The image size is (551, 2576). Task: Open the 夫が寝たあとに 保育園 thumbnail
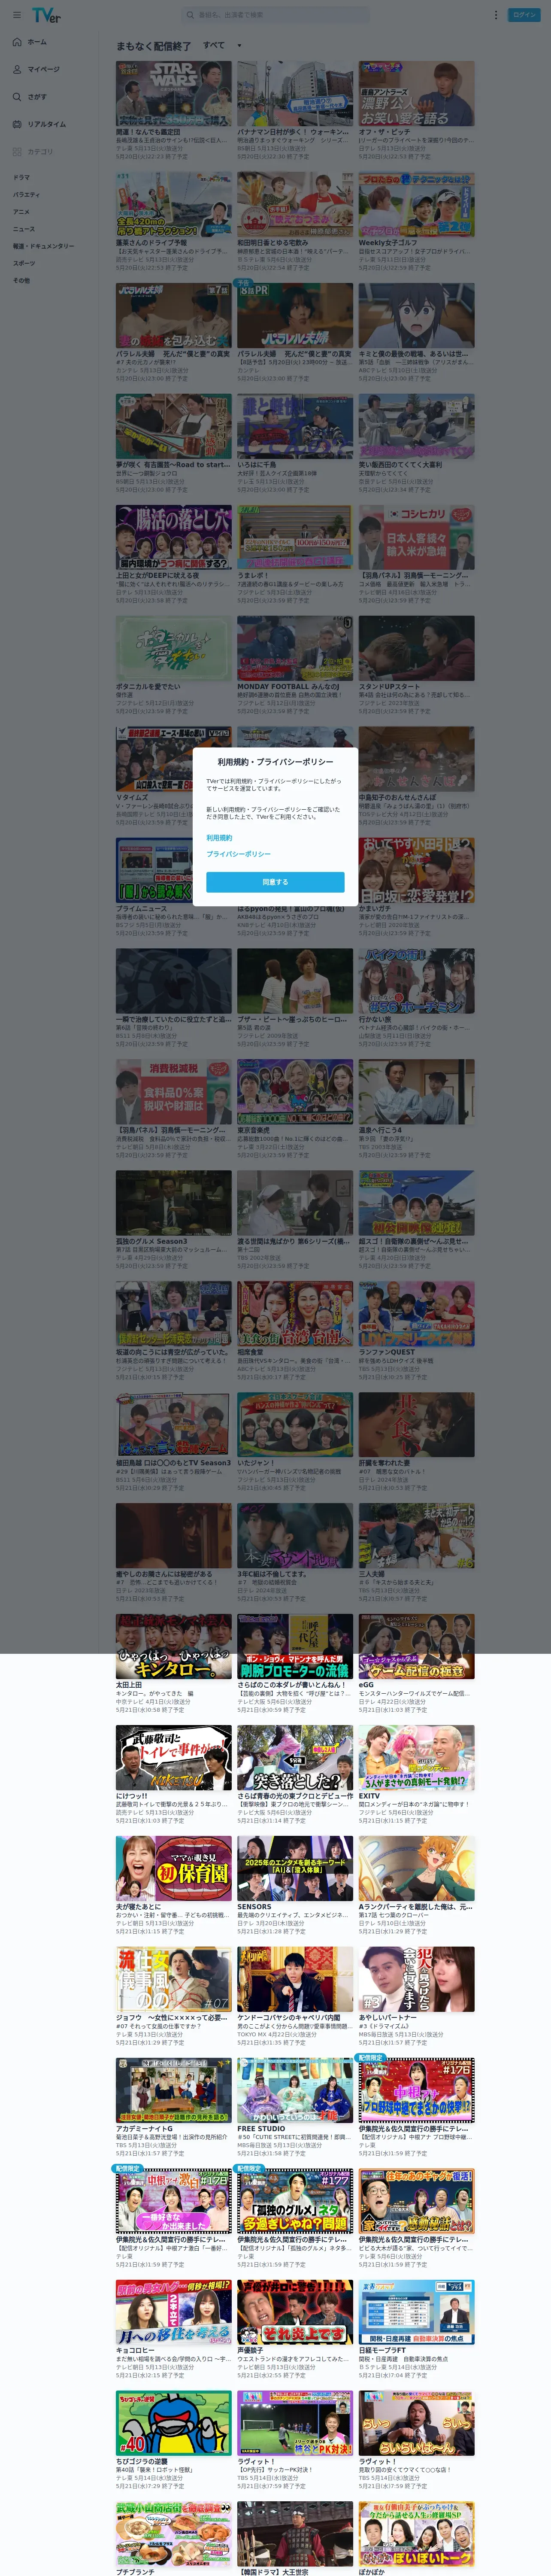[173, 1869]
